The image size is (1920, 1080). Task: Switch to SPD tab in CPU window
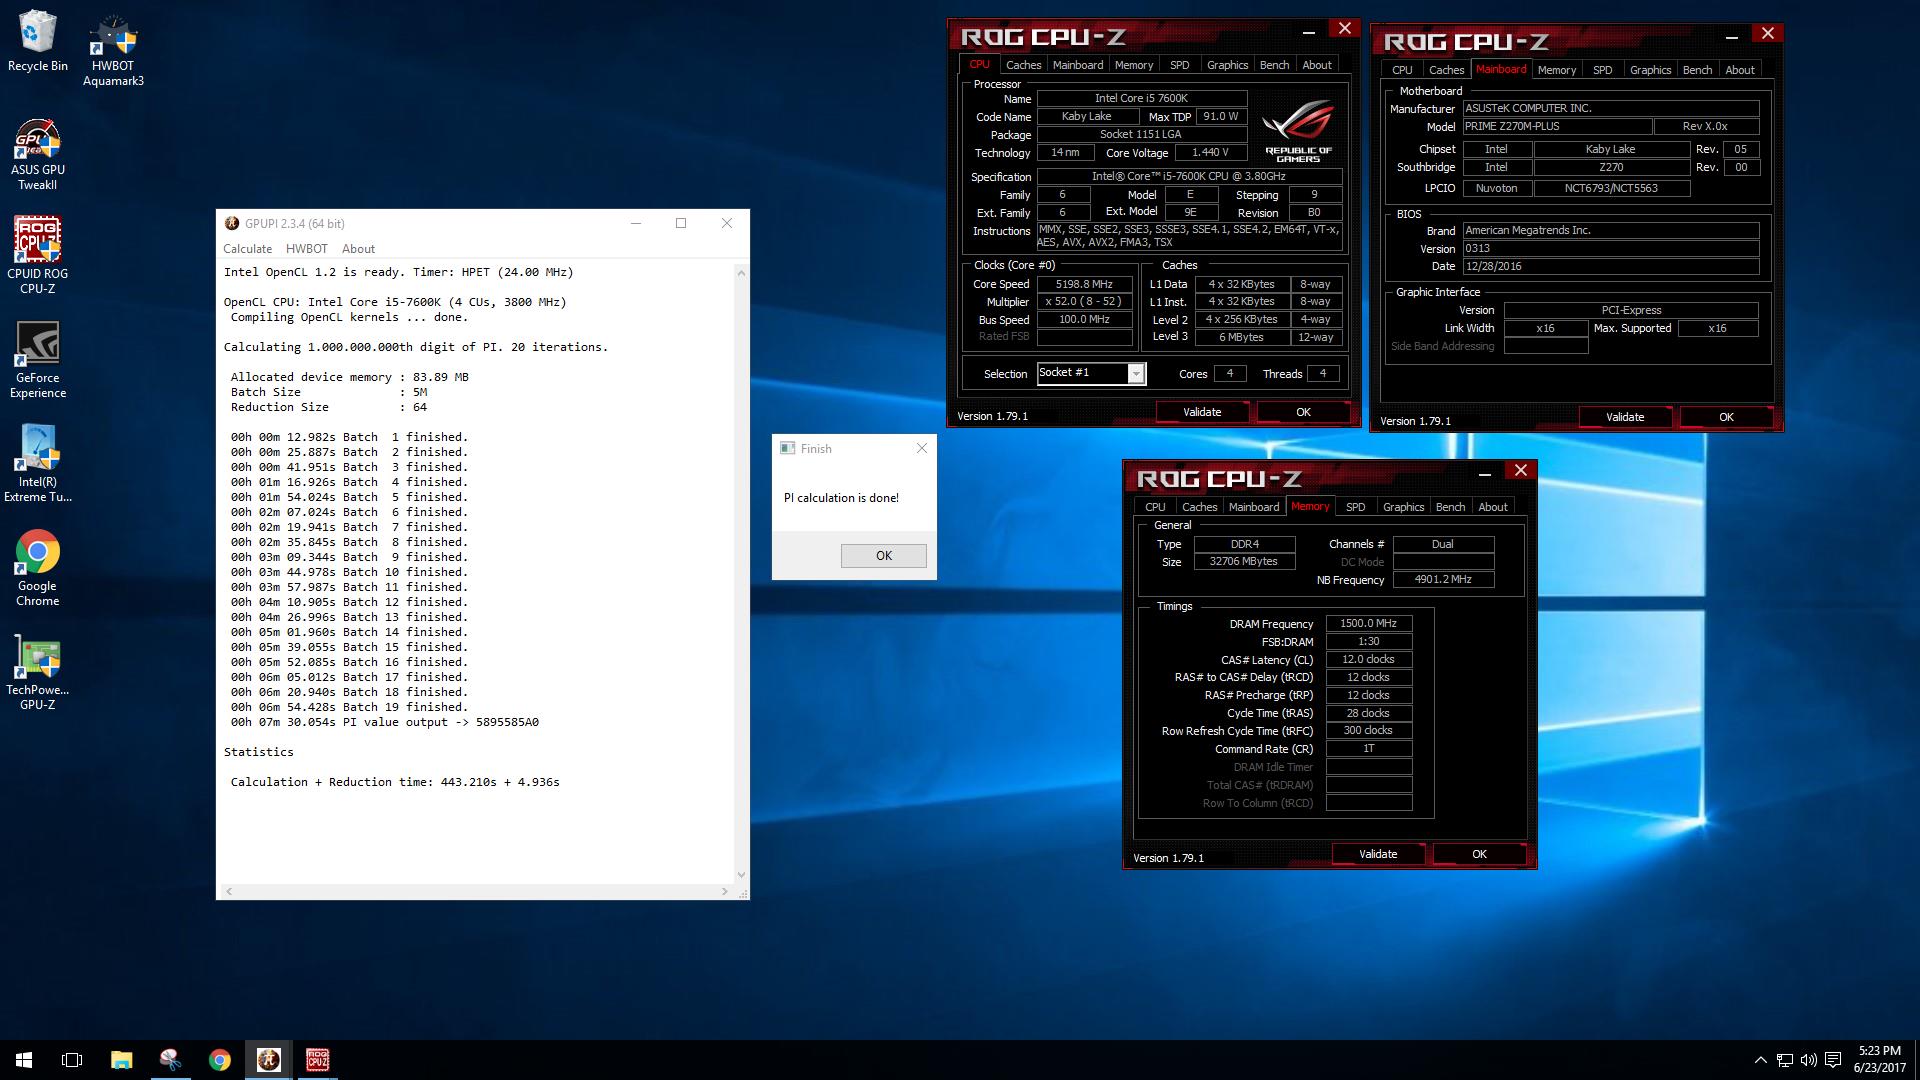[x=1180, y=65]
